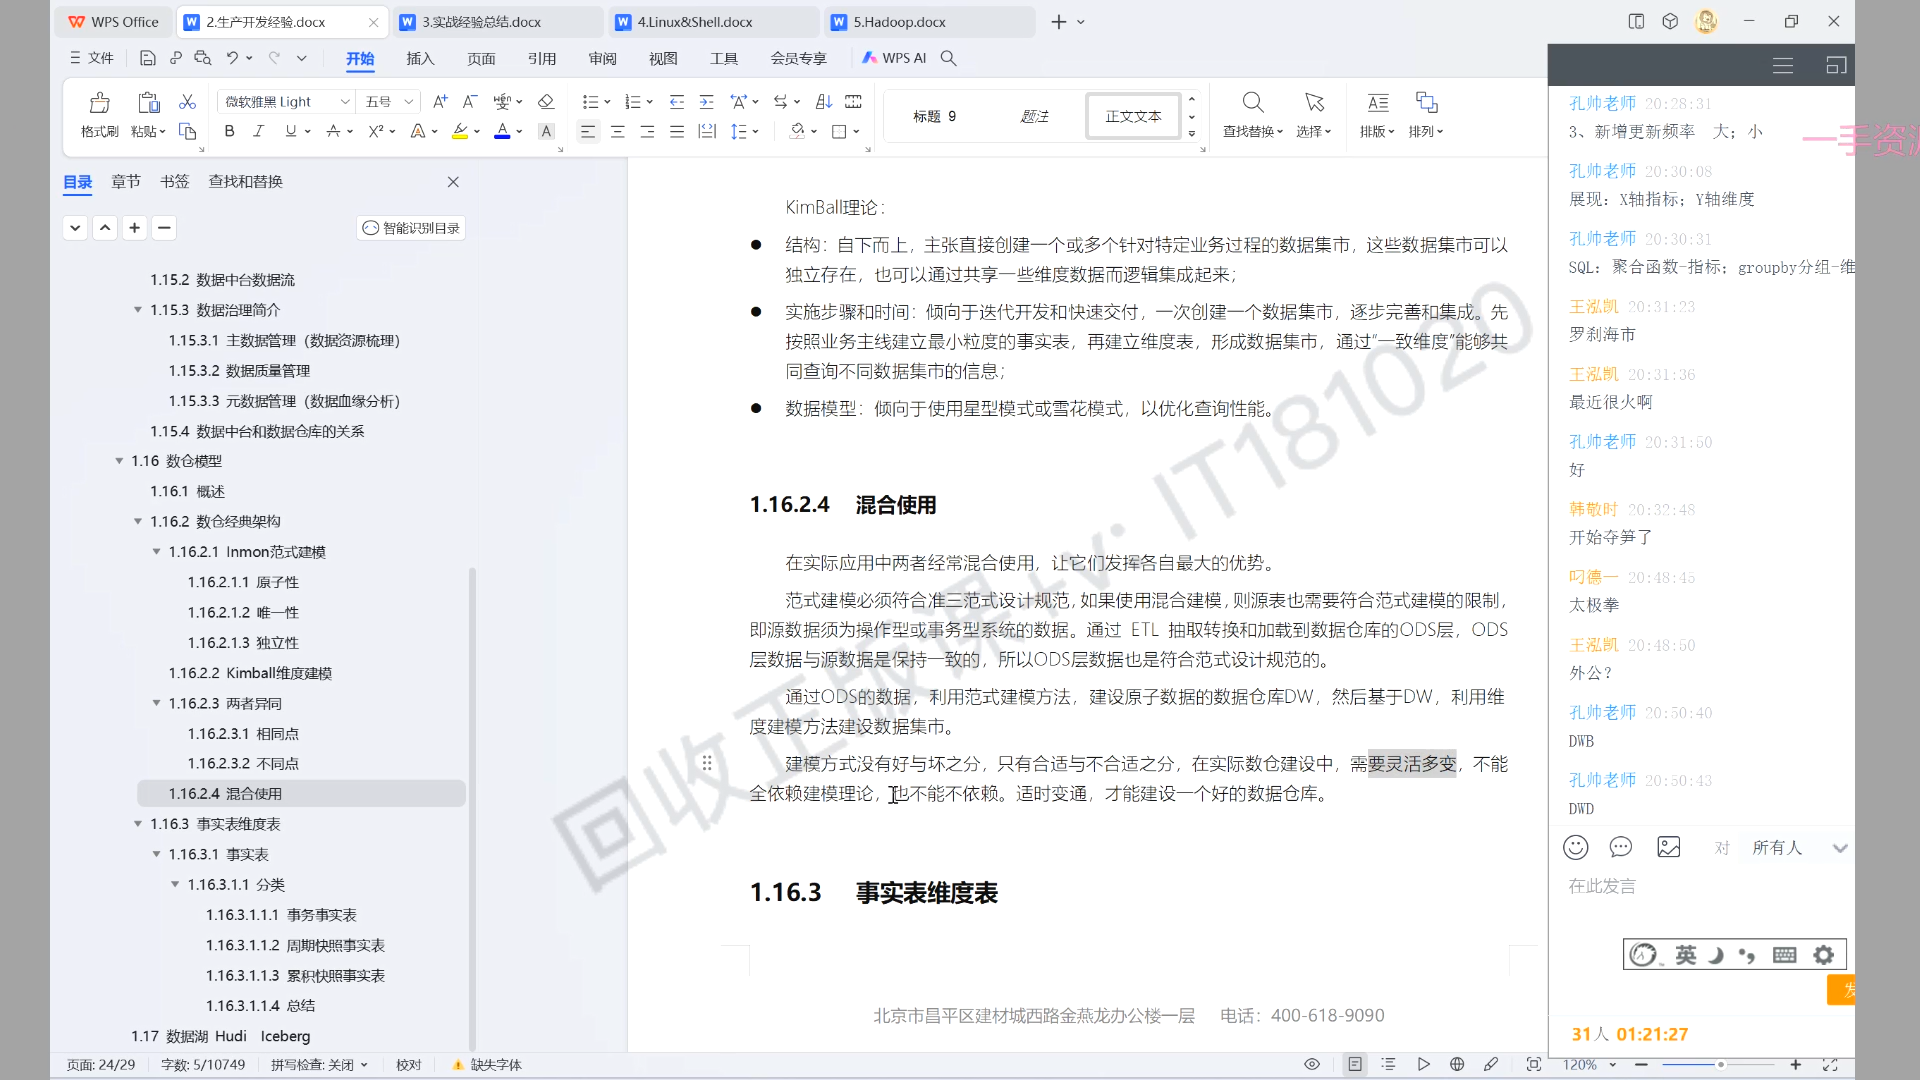The width and height of the screenshot is (1920, 1080).
Task: Click the web layout globe icon
Action: coord(1457,1064)
